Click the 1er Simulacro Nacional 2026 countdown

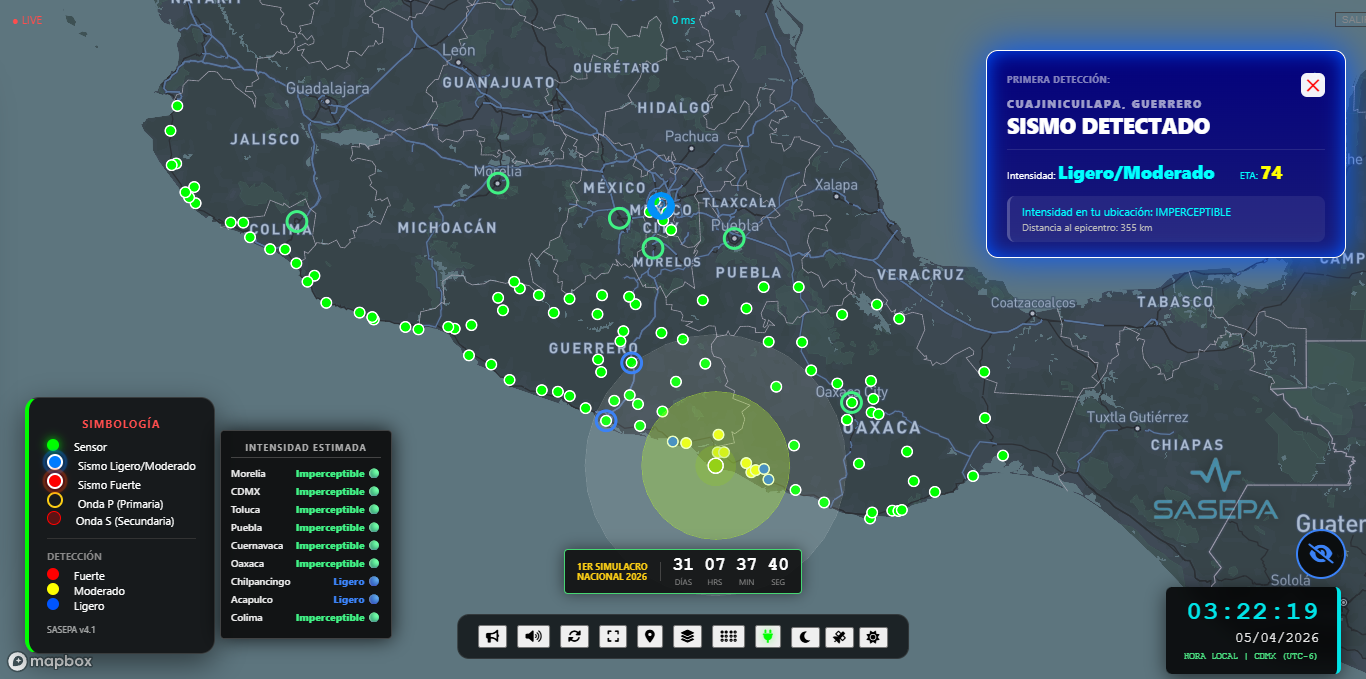click(x=683, y=571)
